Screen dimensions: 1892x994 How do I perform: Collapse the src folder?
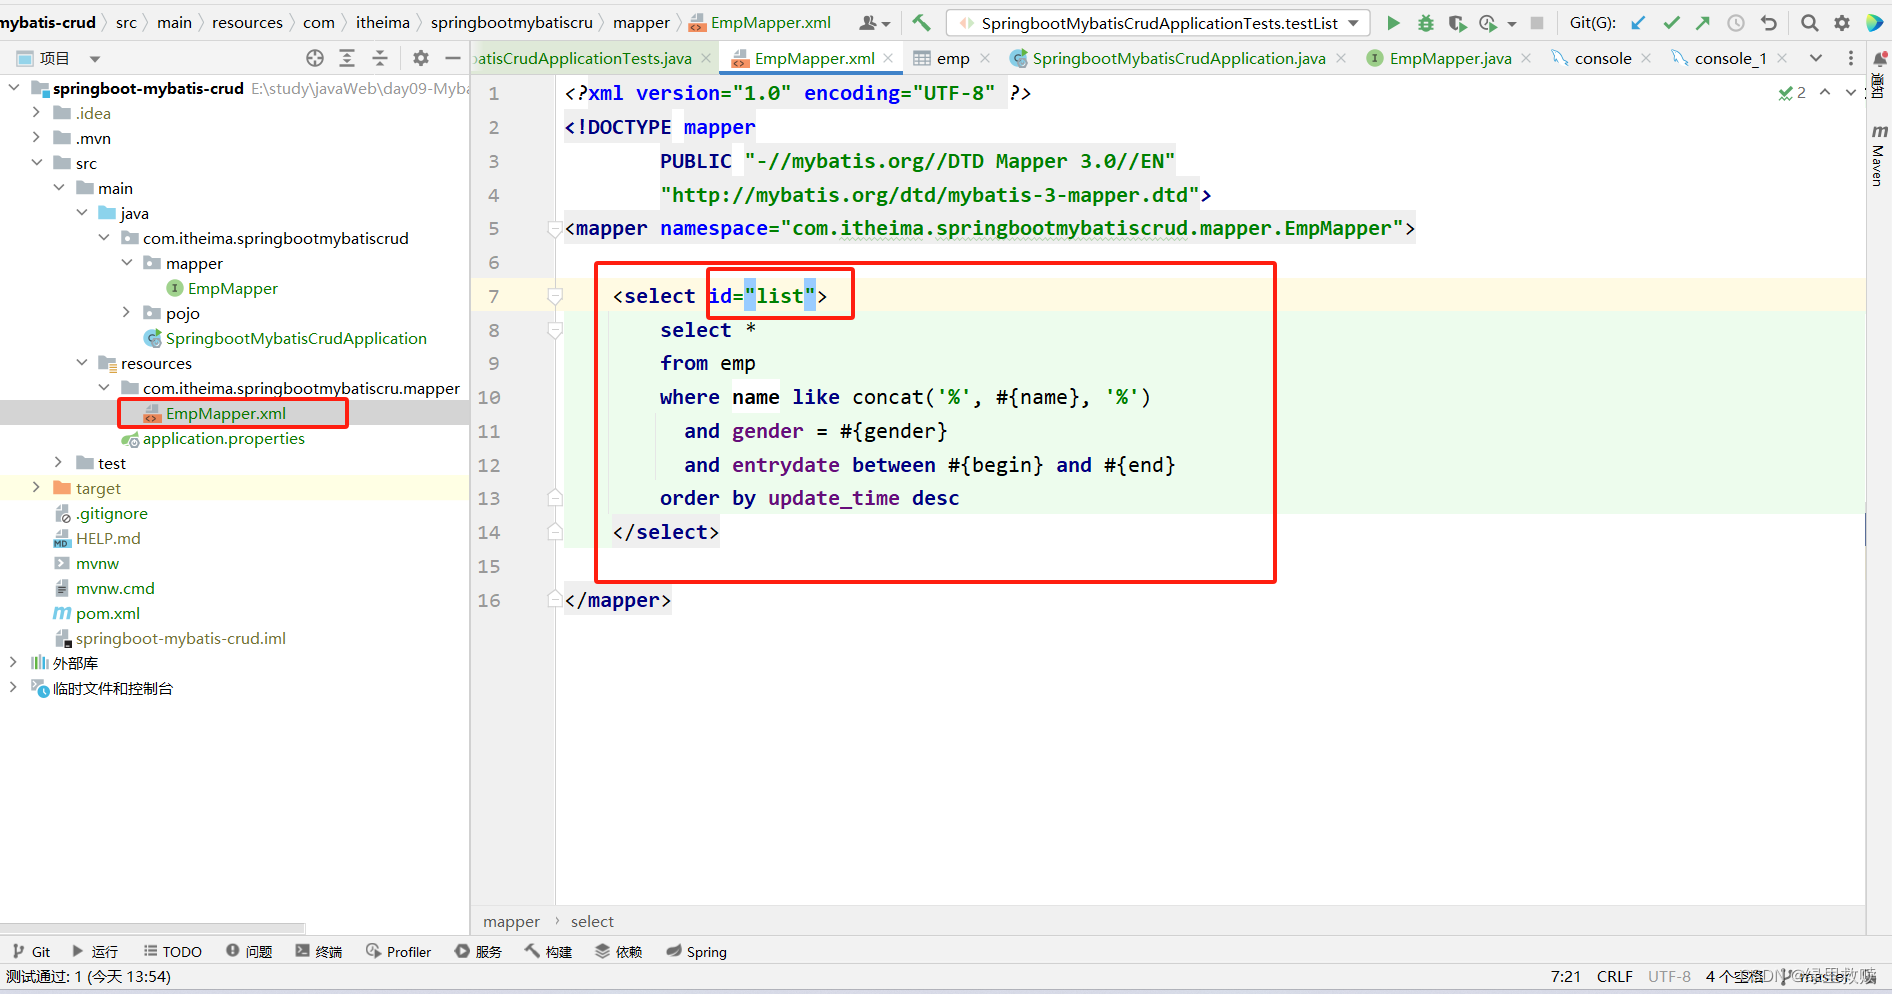[37, 162]
